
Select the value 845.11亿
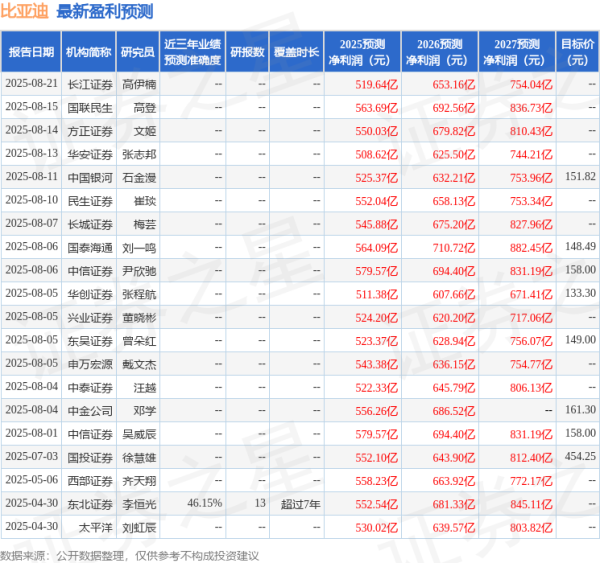click(x=531, y=504)
